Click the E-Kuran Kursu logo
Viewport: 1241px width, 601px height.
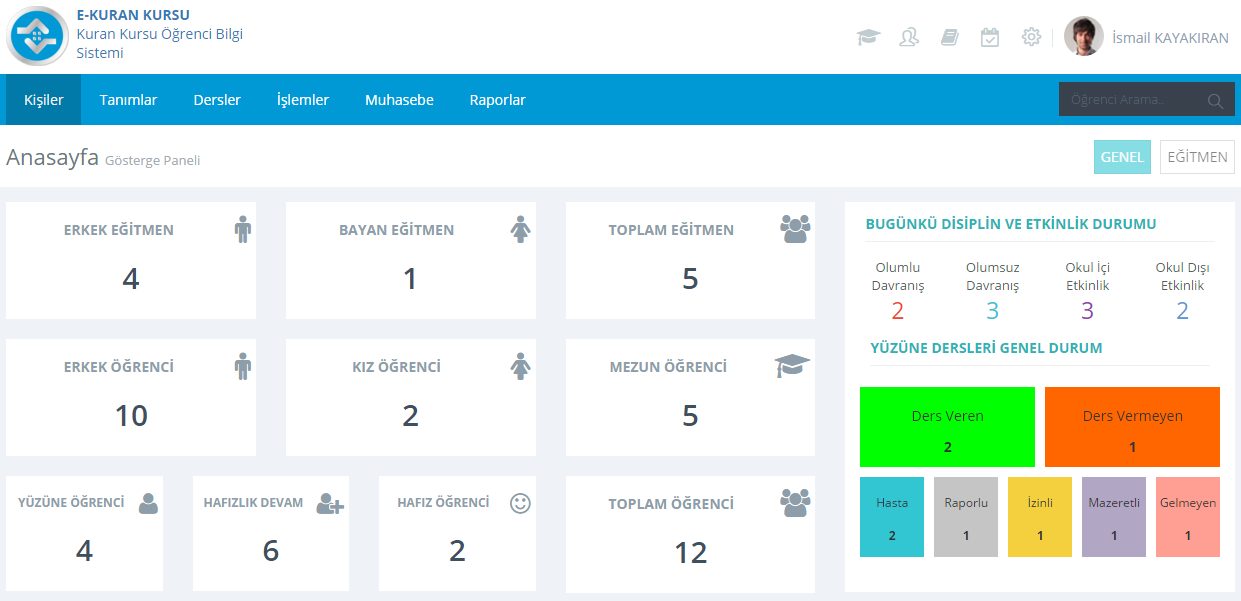pyautogui.click(x=37, y=36)
